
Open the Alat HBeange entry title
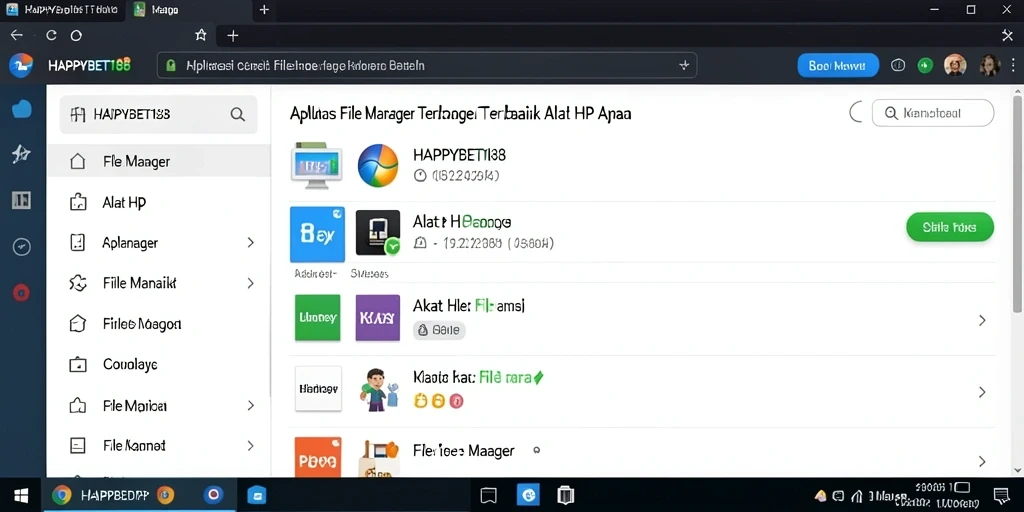tap(462, 222)
